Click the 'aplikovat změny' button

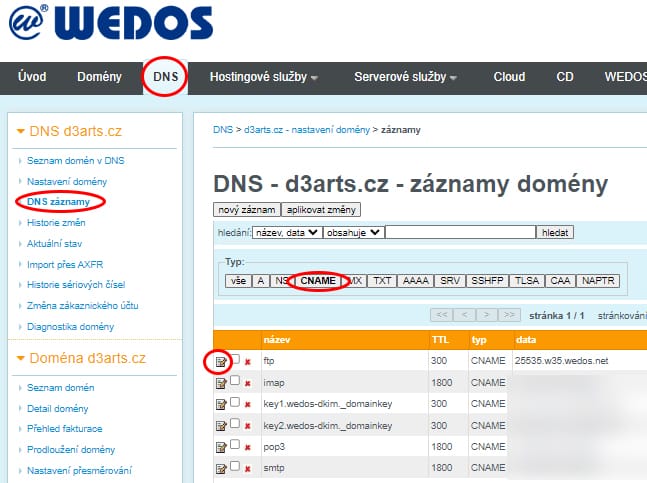tap(321, 210)
